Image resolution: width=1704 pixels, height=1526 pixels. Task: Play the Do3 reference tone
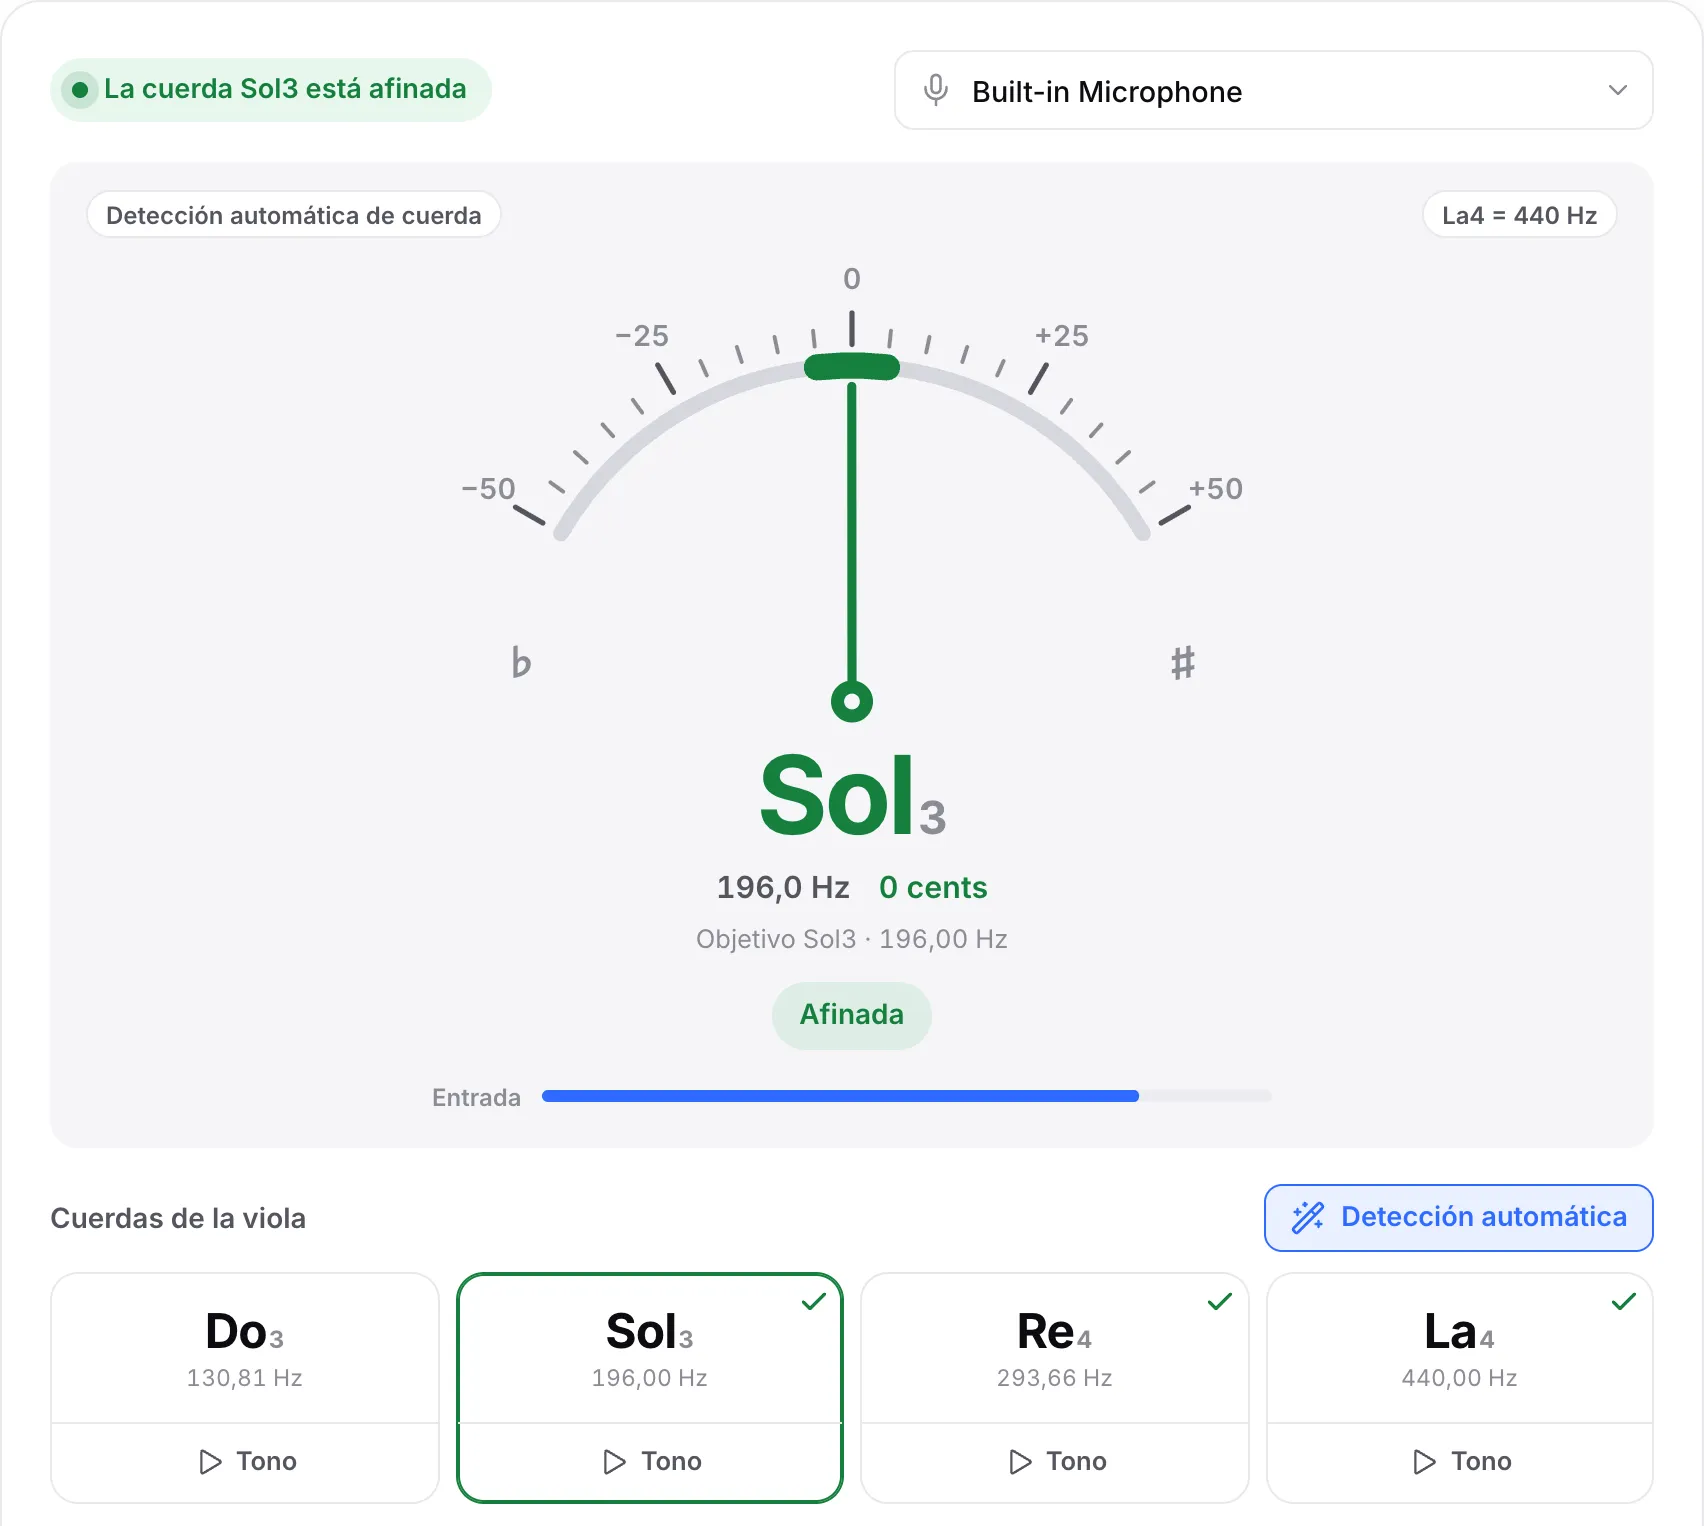(245, 1462)
